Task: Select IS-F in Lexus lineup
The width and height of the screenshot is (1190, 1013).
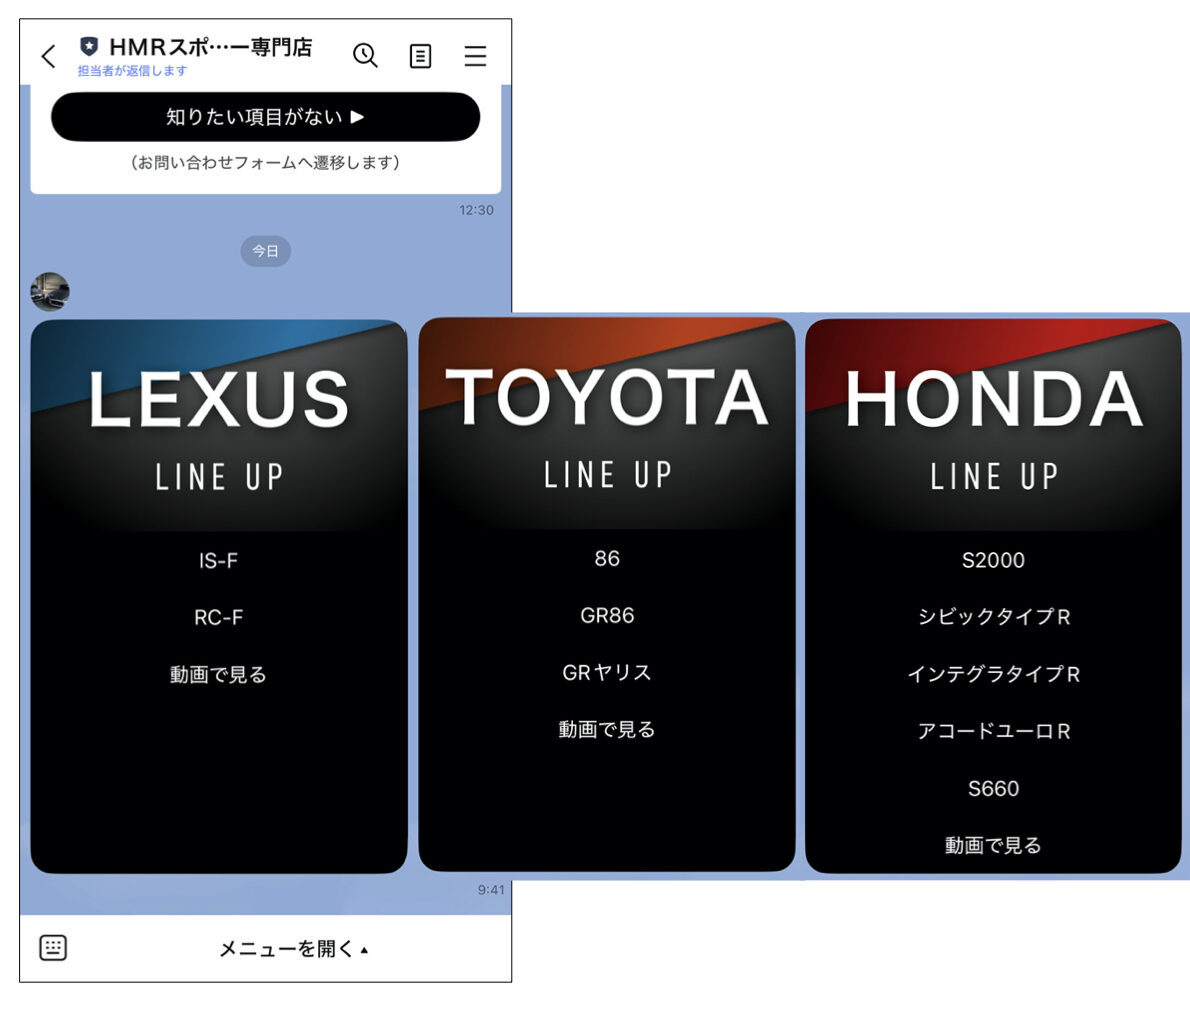Action: pyautogui.click(x=219, y=561)
